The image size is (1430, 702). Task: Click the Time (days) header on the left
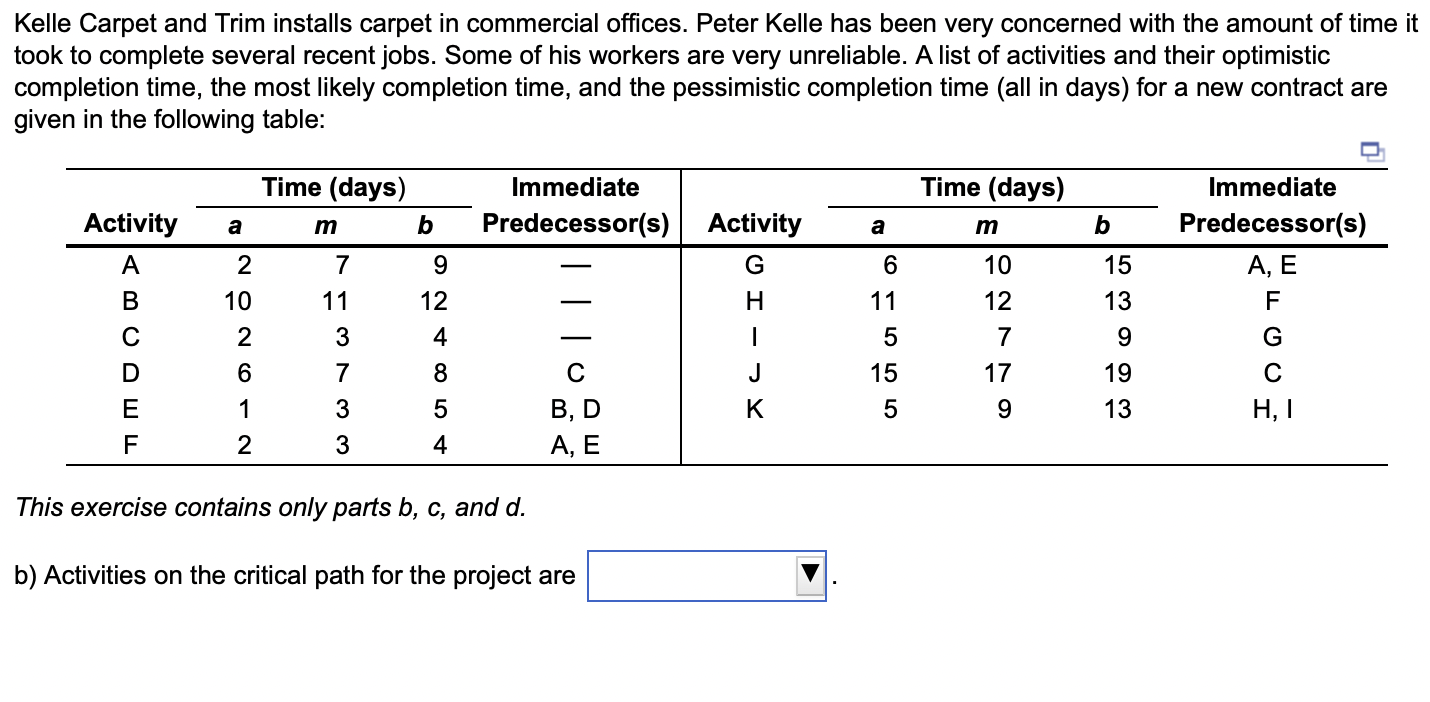[332, 187]
